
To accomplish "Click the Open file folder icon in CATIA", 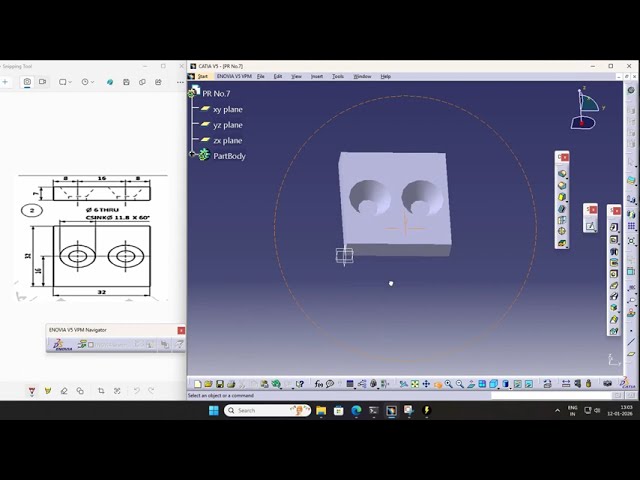I will [x=208, y=384].
